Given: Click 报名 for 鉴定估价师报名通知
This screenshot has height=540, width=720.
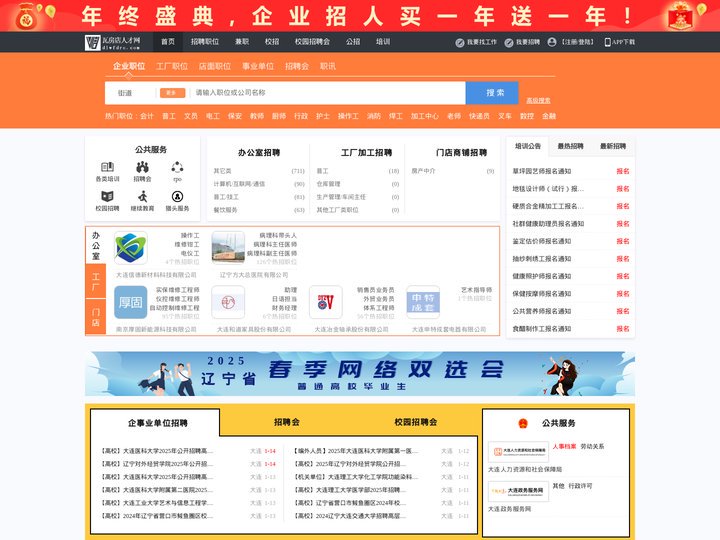Looking at the screenshot, I should coord(623,241).
